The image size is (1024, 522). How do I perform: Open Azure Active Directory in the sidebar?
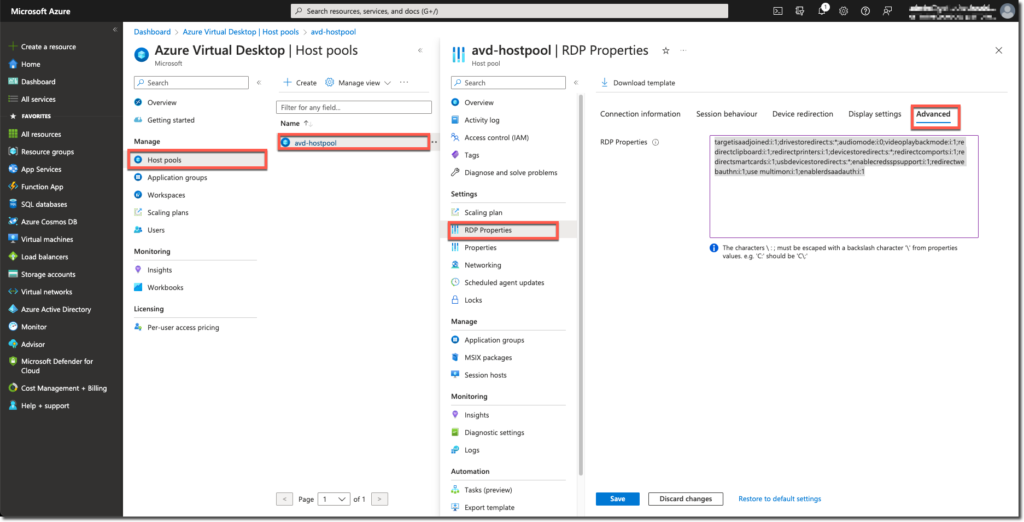coord(56,309)
